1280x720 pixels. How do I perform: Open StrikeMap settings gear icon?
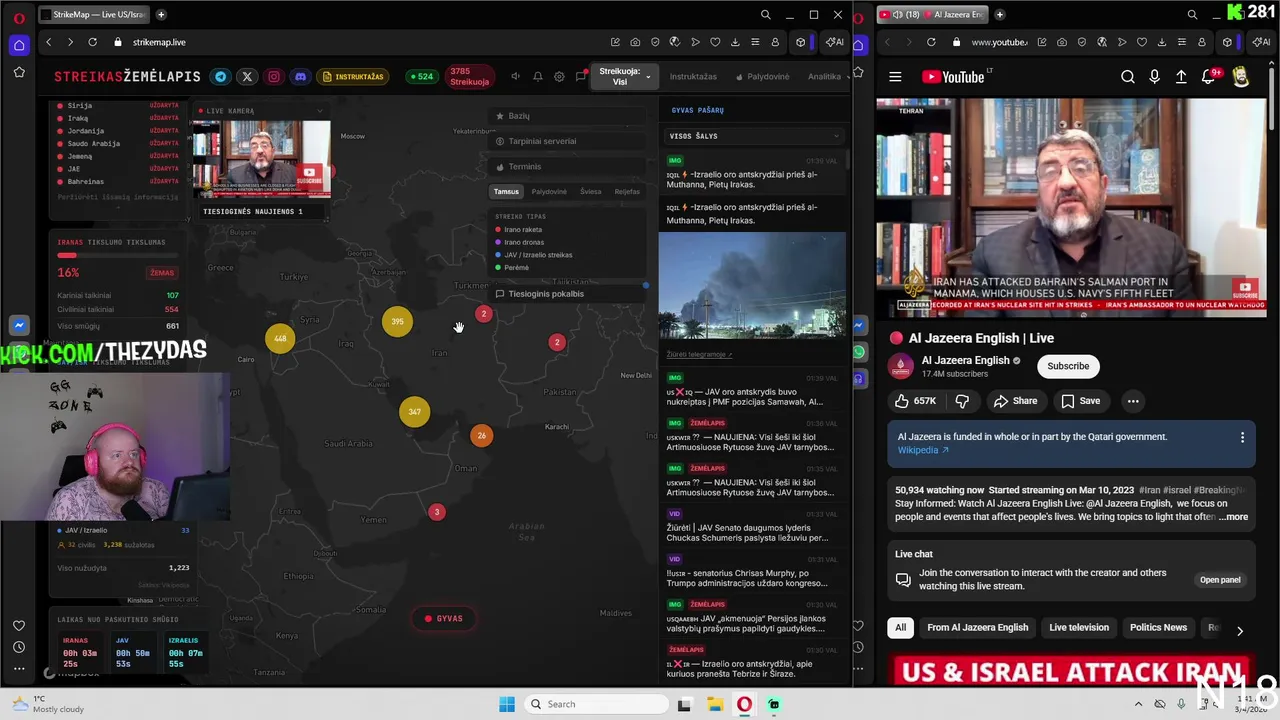pyautogui.click(x=559, y=77)
